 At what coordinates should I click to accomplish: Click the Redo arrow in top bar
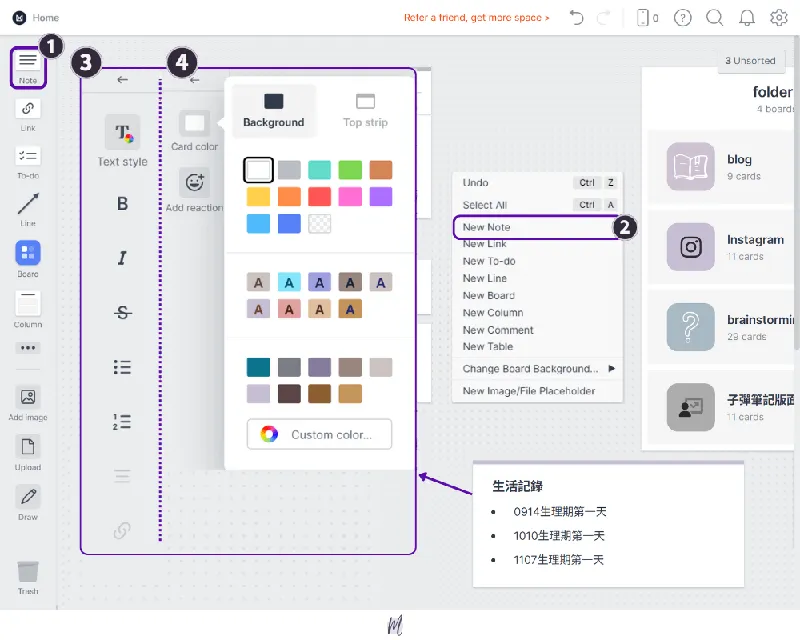pos(603,18)
